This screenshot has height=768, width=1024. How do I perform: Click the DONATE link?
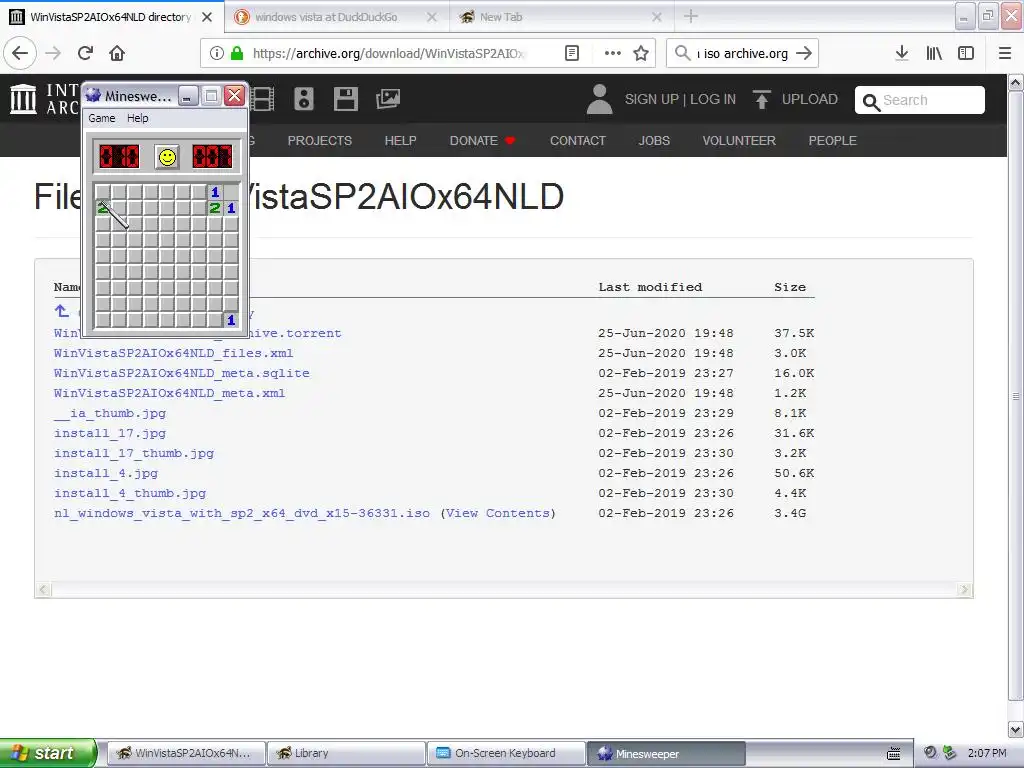point(482,140)
